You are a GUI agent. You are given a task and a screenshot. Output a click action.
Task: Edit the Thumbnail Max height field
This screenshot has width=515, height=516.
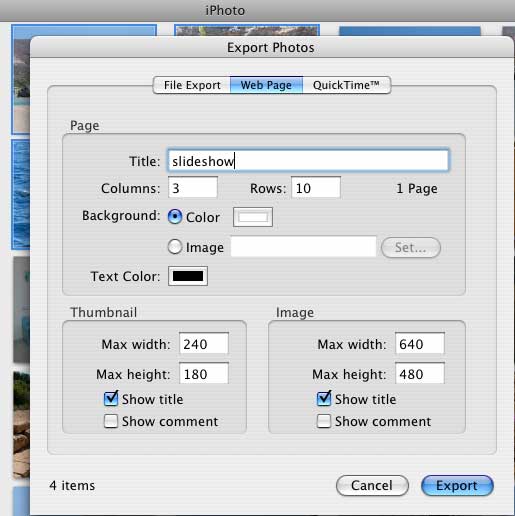tap(204, 374)
